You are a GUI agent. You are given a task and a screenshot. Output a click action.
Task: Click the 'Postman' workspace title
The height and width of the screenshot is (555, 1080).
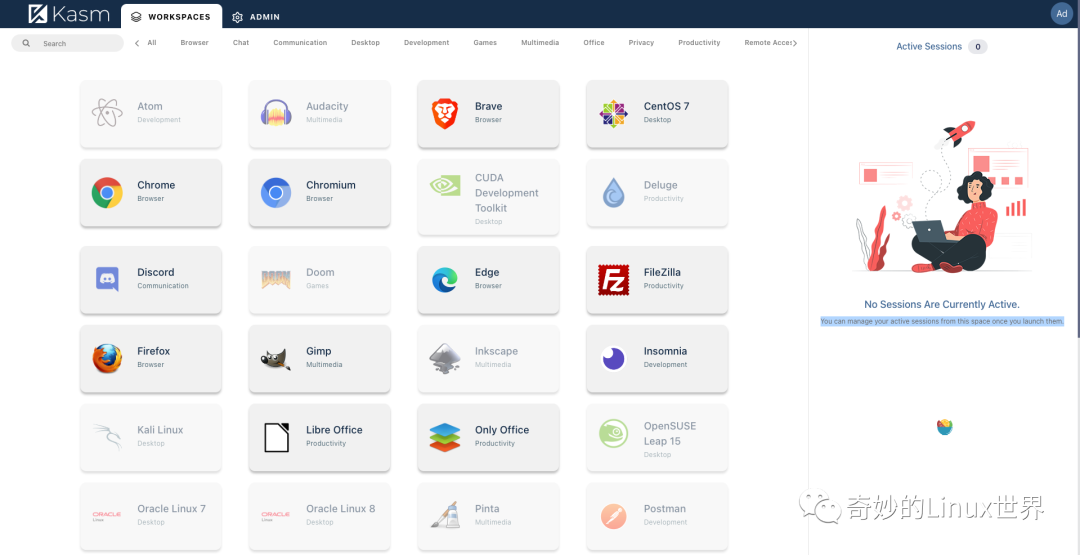point(665,509)
